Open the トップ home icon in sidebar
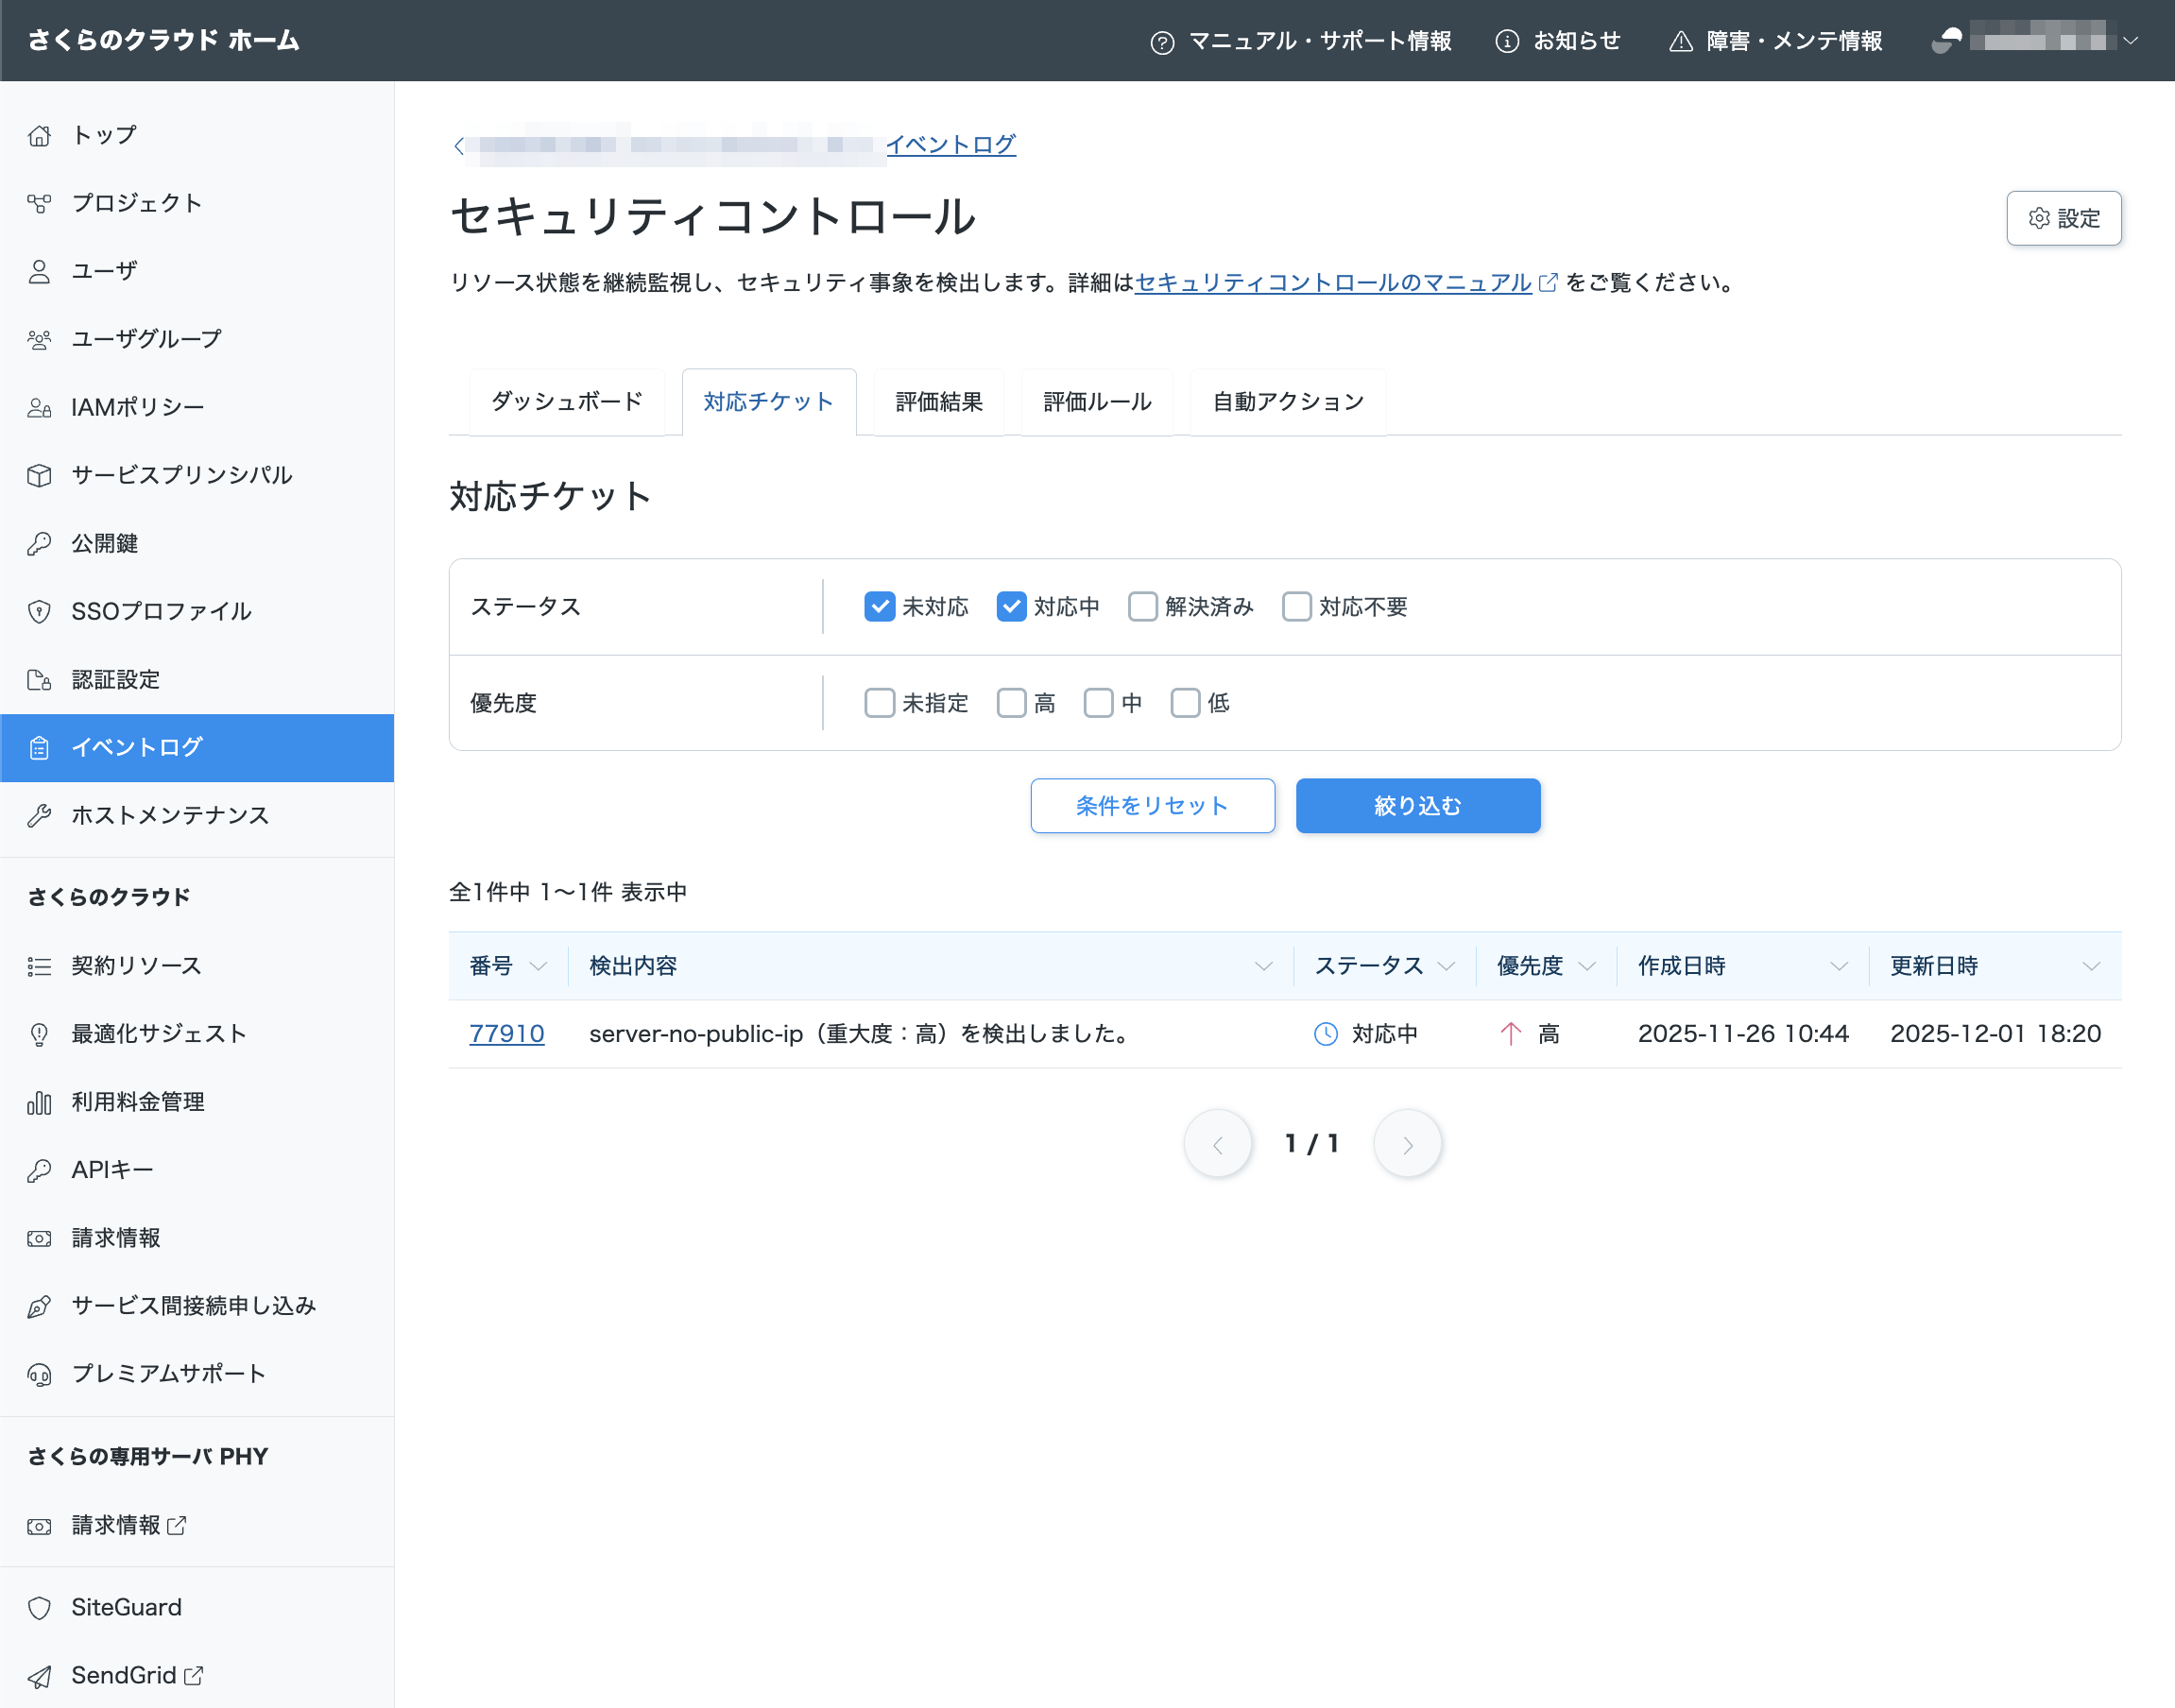The width and height of the screenshot is (2175, 1708). coord(39,135)
